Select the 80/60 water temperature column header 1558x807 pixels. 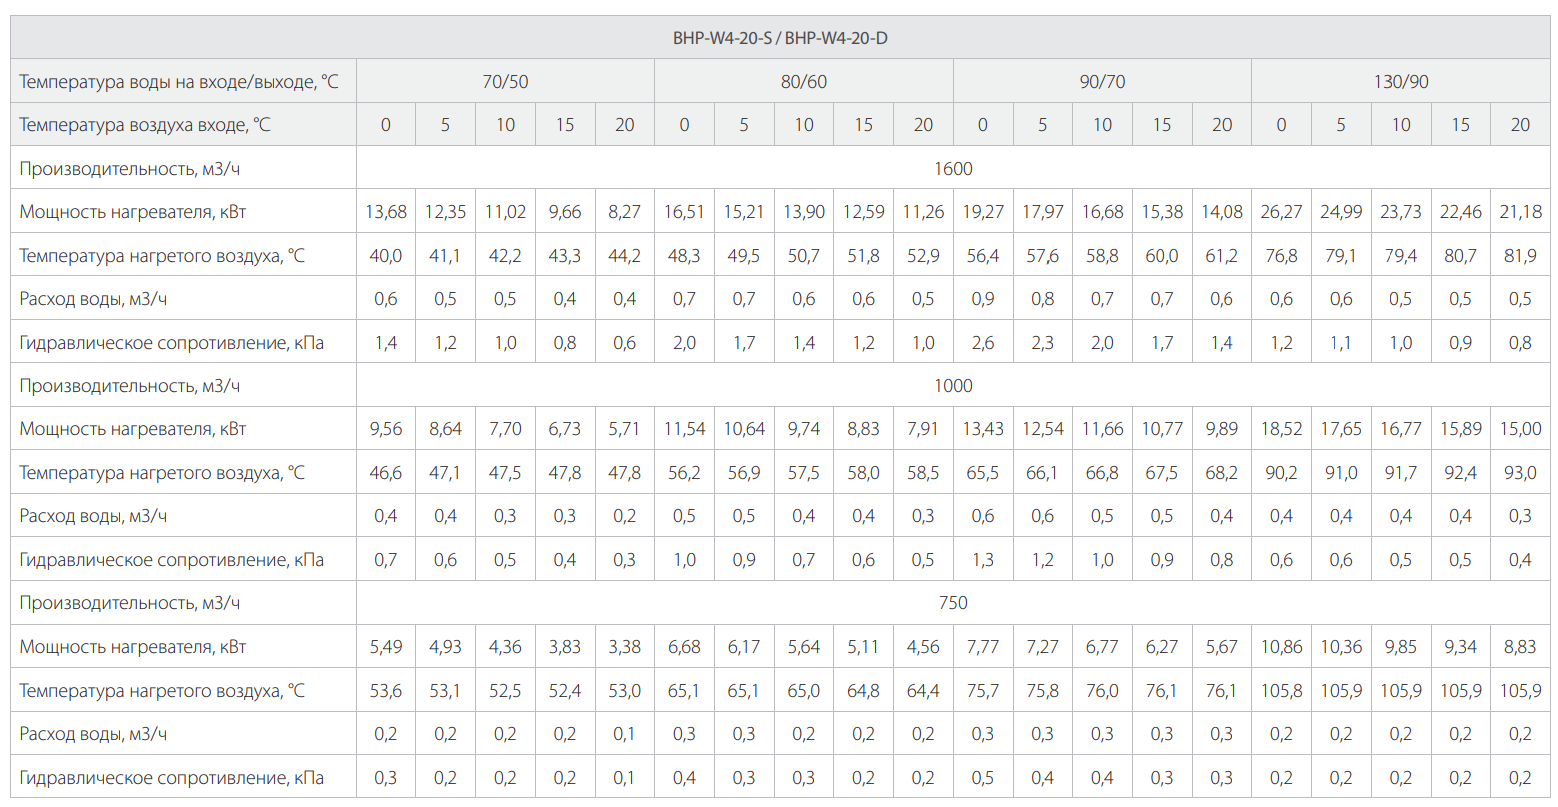click(x=804, y=81)
